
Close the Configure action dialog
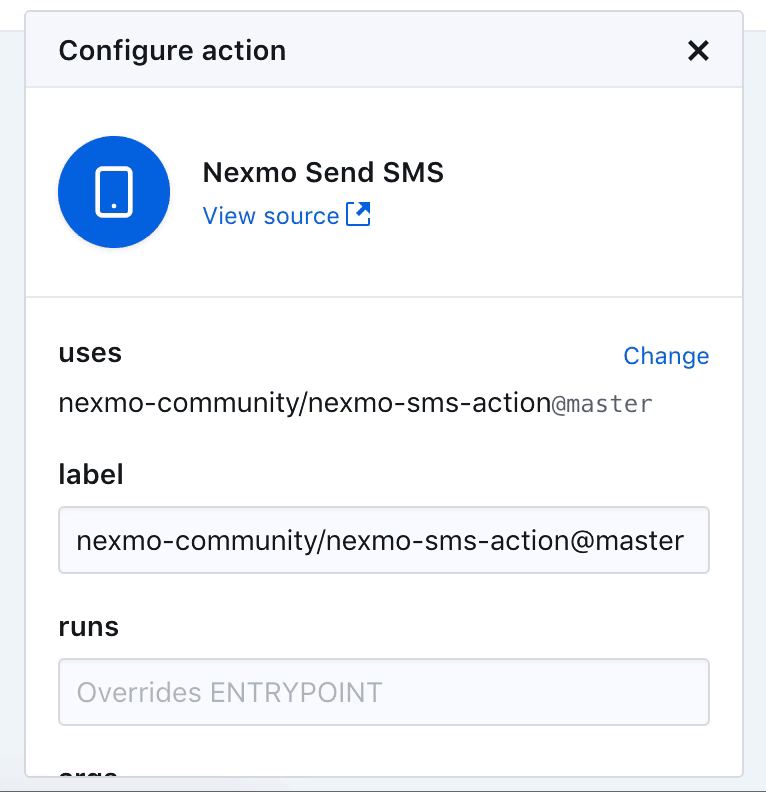(698, 51)
